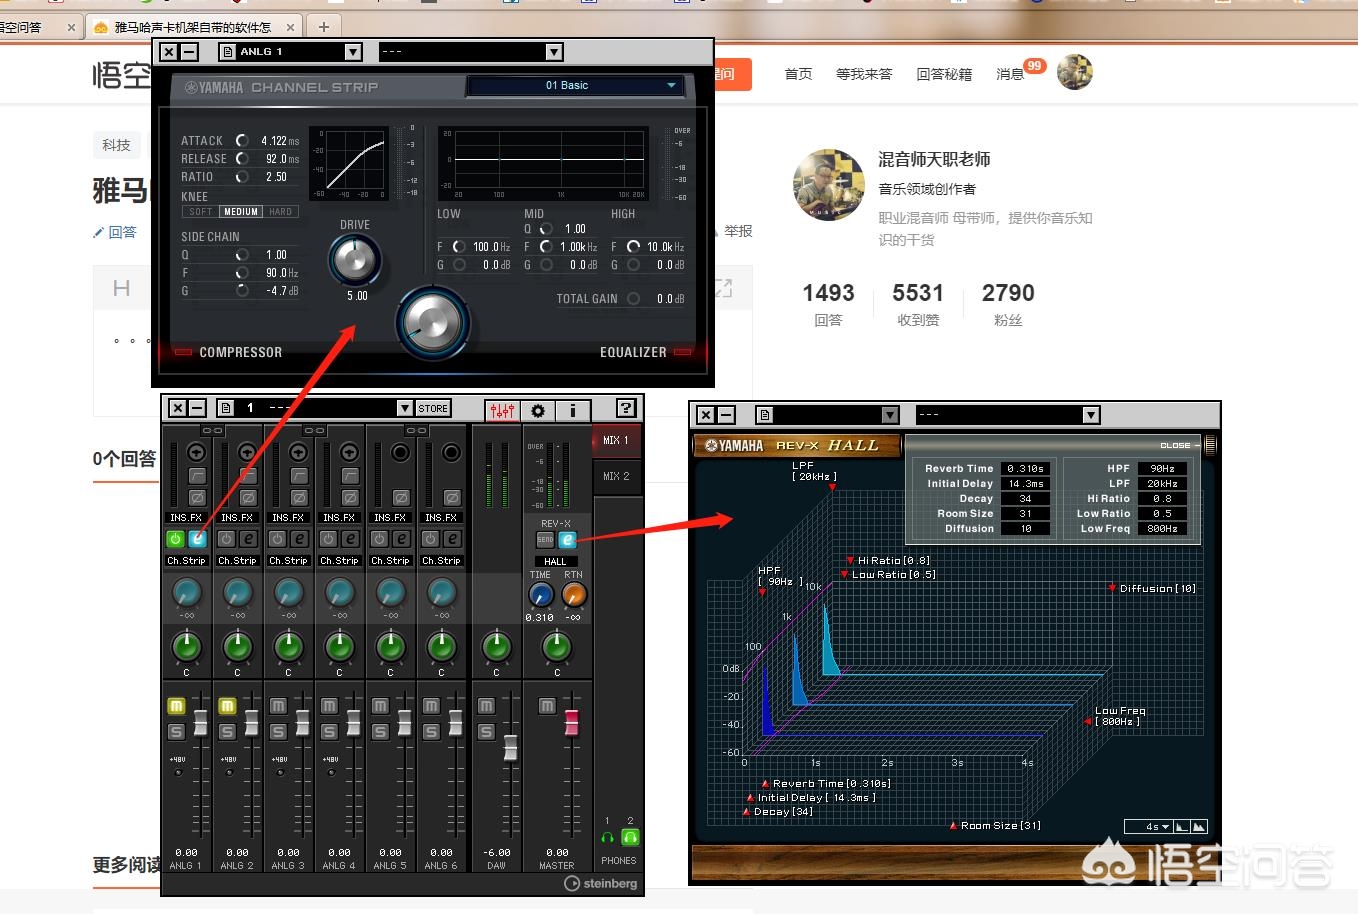The height and width of the screenshot is (914, 1358).
Task: Enable +48V phantom power on ANLG 1
Action: click(x=178, y=771)
